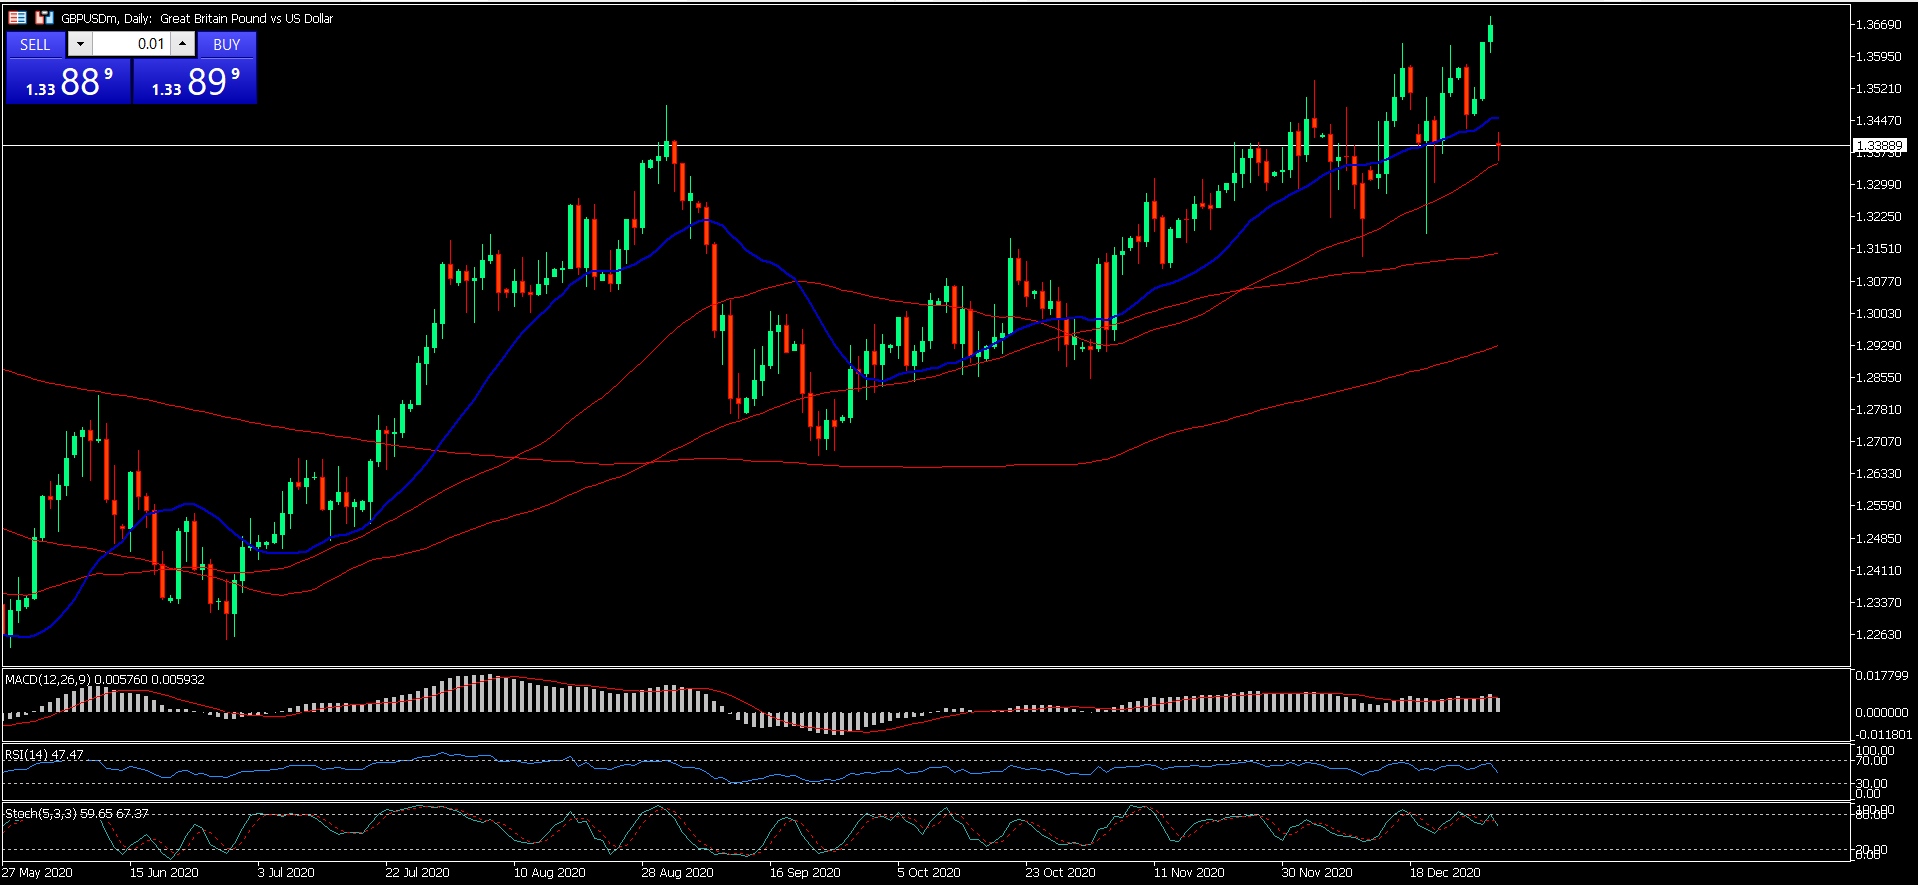Increase lot volume with up arrow
The image size is (1918, 885).
coord(182,44)
